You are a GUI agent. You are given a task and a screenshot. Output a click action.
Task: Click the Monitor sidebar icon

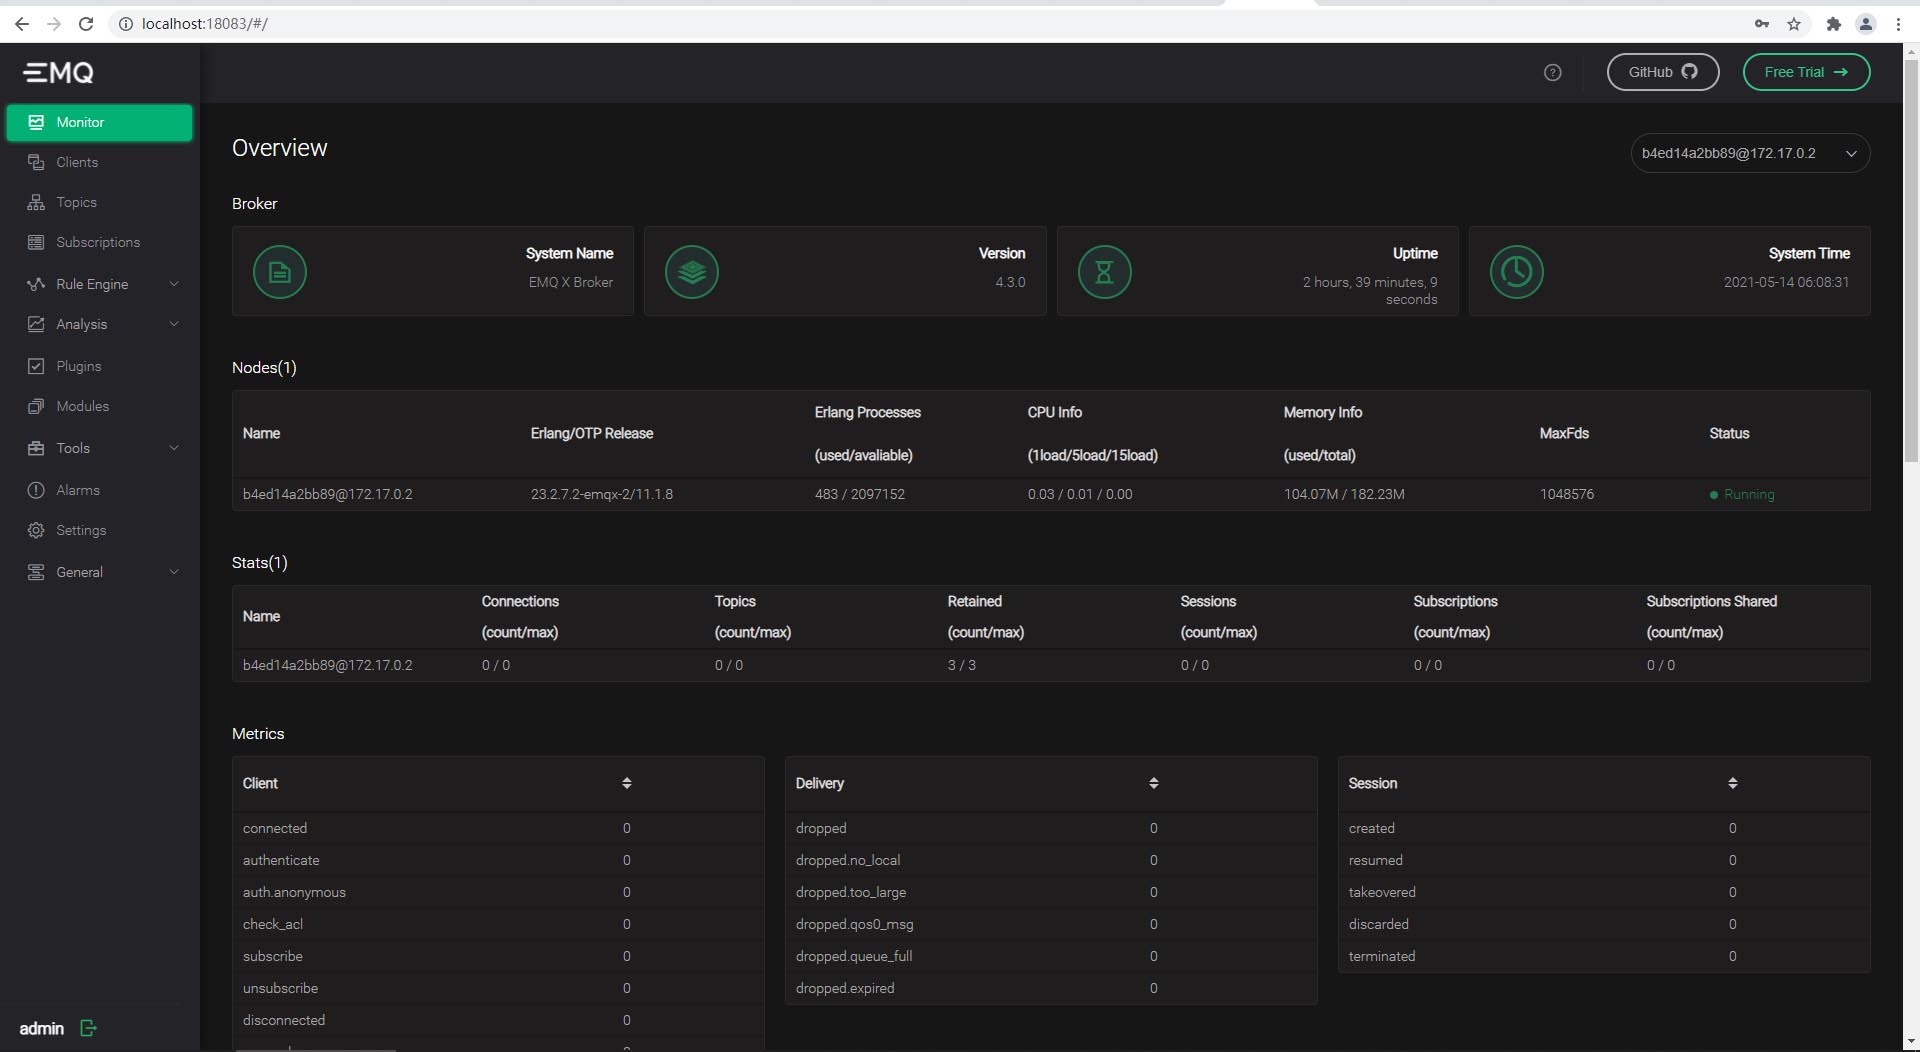36,122
